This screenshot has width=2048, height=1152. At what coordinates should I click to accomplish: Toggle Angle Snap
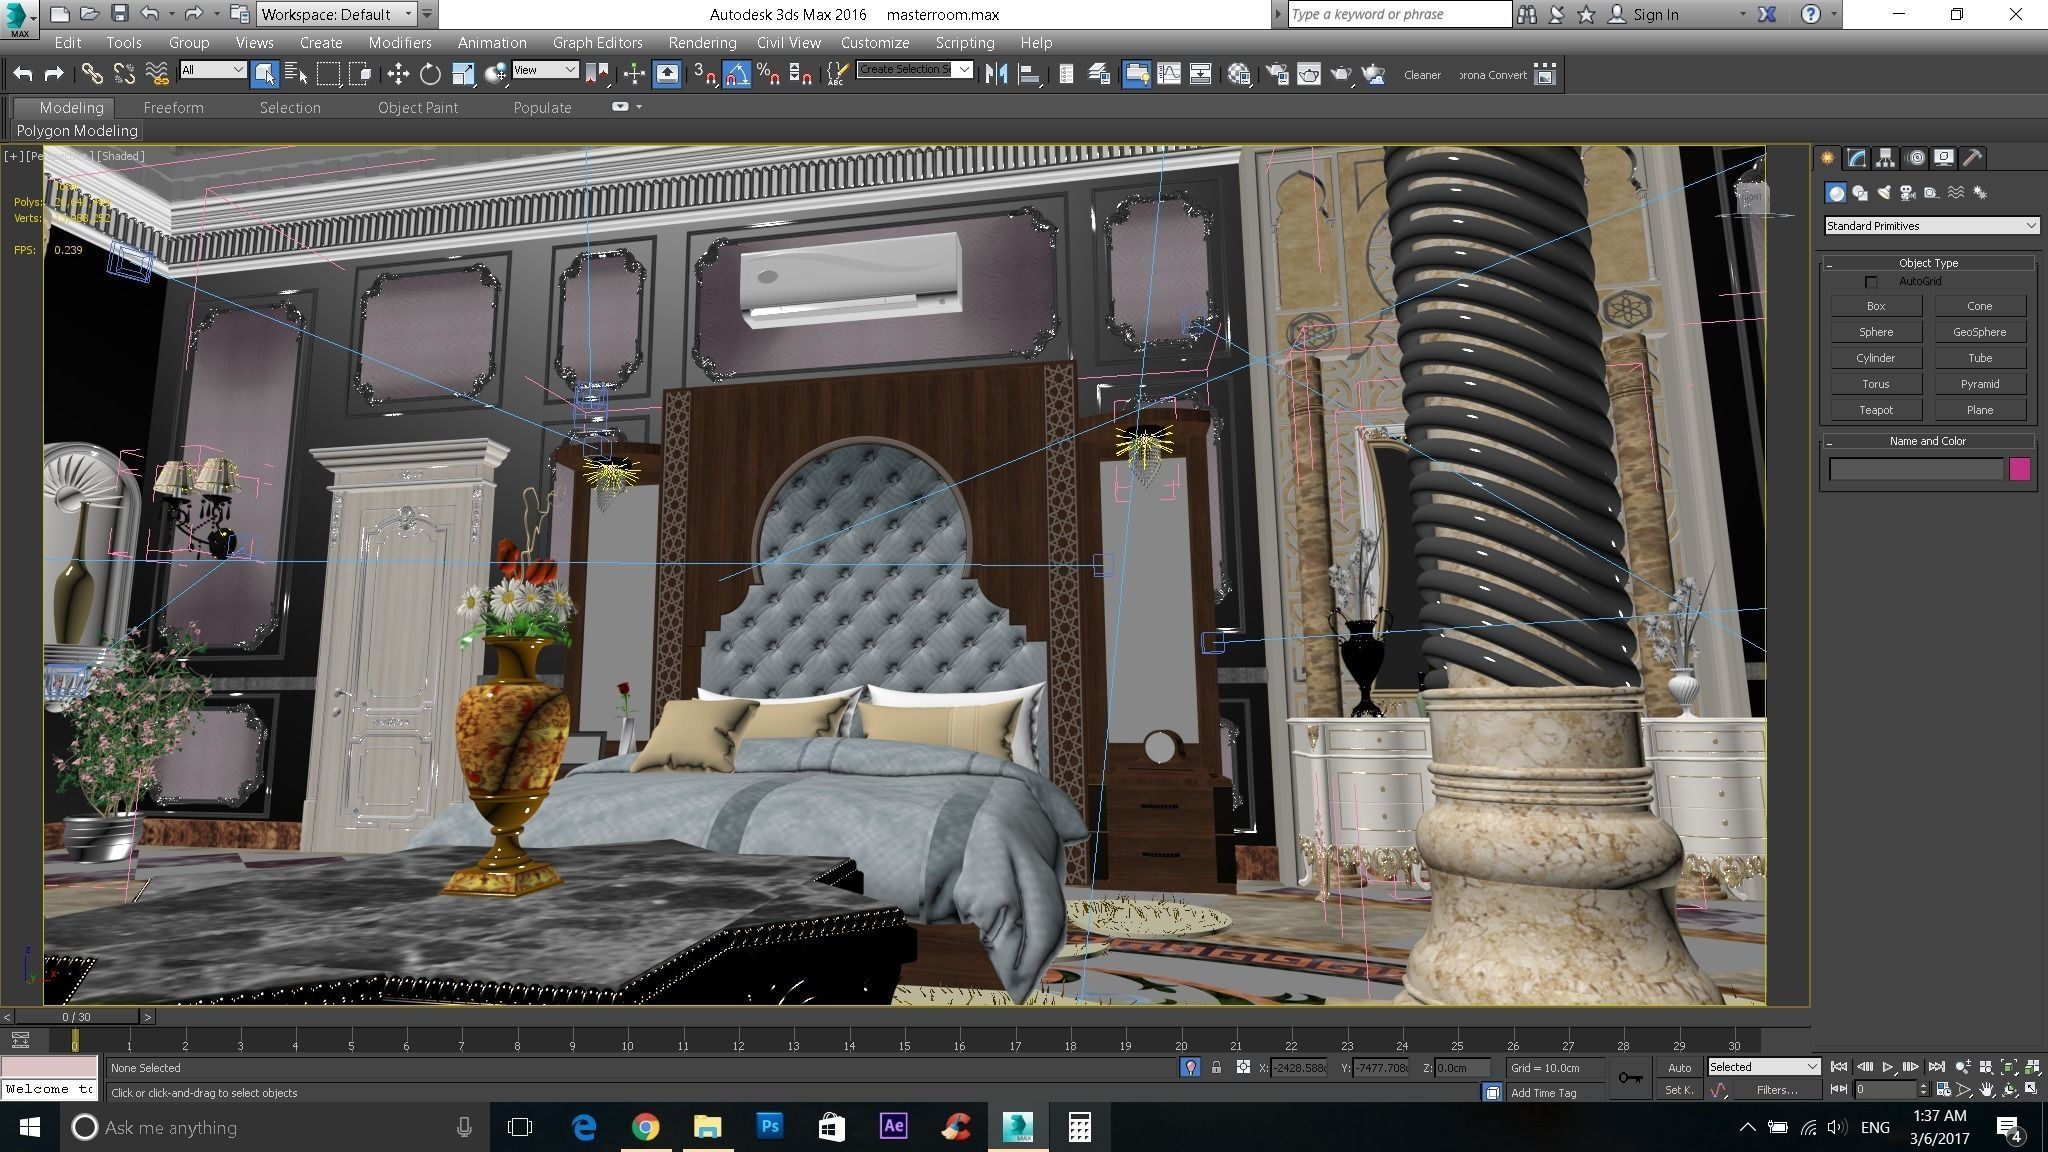[737, 74]
